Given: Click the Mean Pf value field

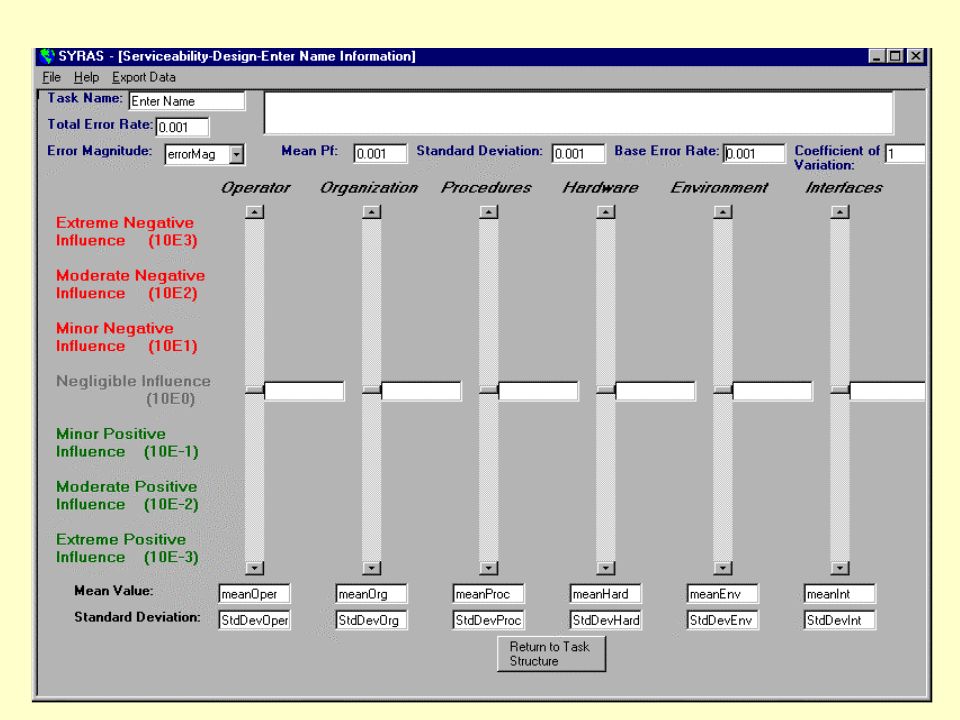Looking at the screenshot, I should coord(380,154).
